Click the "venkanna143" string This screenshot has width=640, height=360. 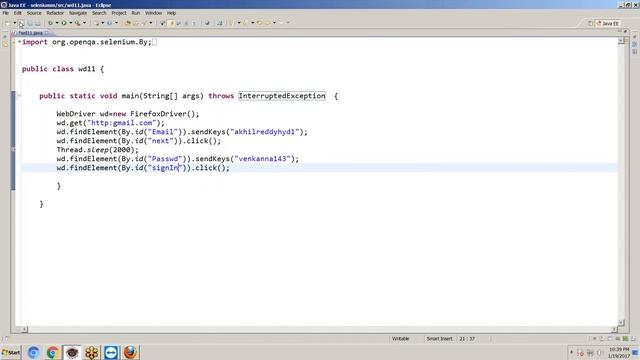point(262,159)
